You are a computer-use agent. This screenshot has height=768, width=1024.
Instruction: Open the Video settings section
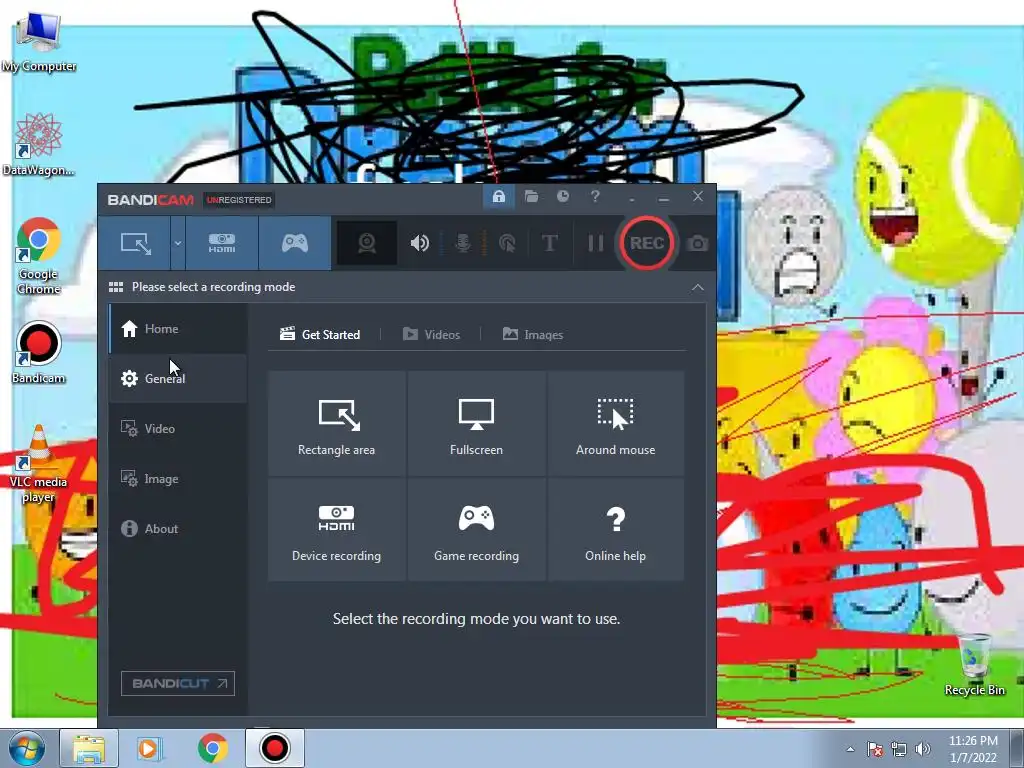pyautogui.click(x=178, y=429)
